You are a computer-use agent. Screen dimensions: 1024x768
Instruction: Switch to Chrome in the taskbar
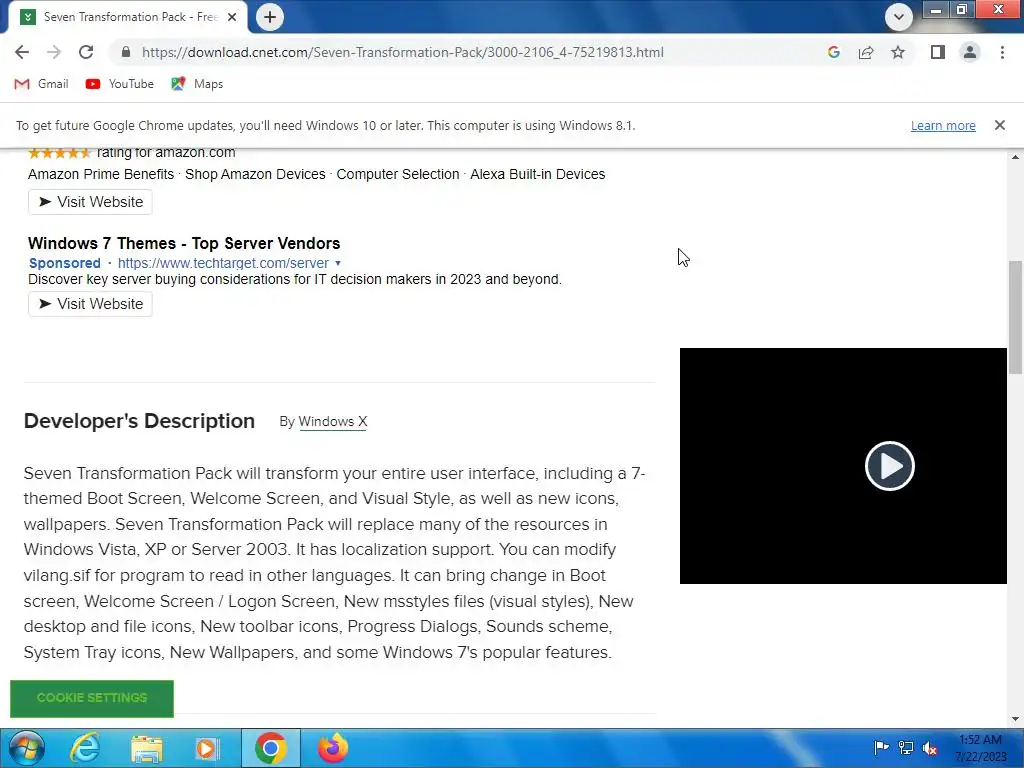[x=271, y=748]
